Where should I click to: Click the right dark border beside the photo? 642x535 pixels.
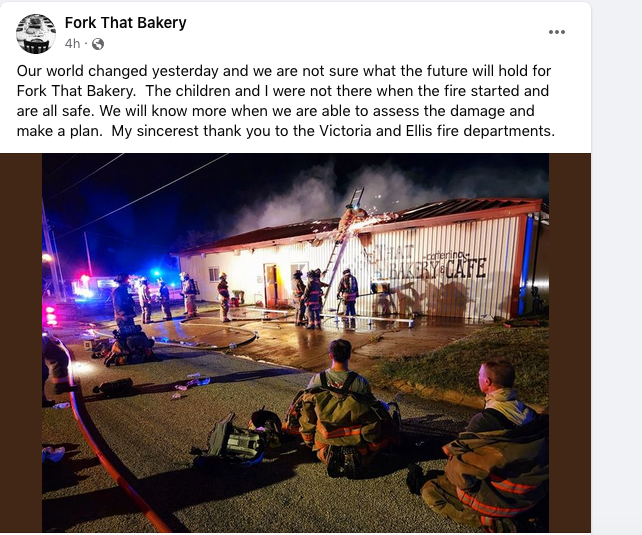point(570,343)
